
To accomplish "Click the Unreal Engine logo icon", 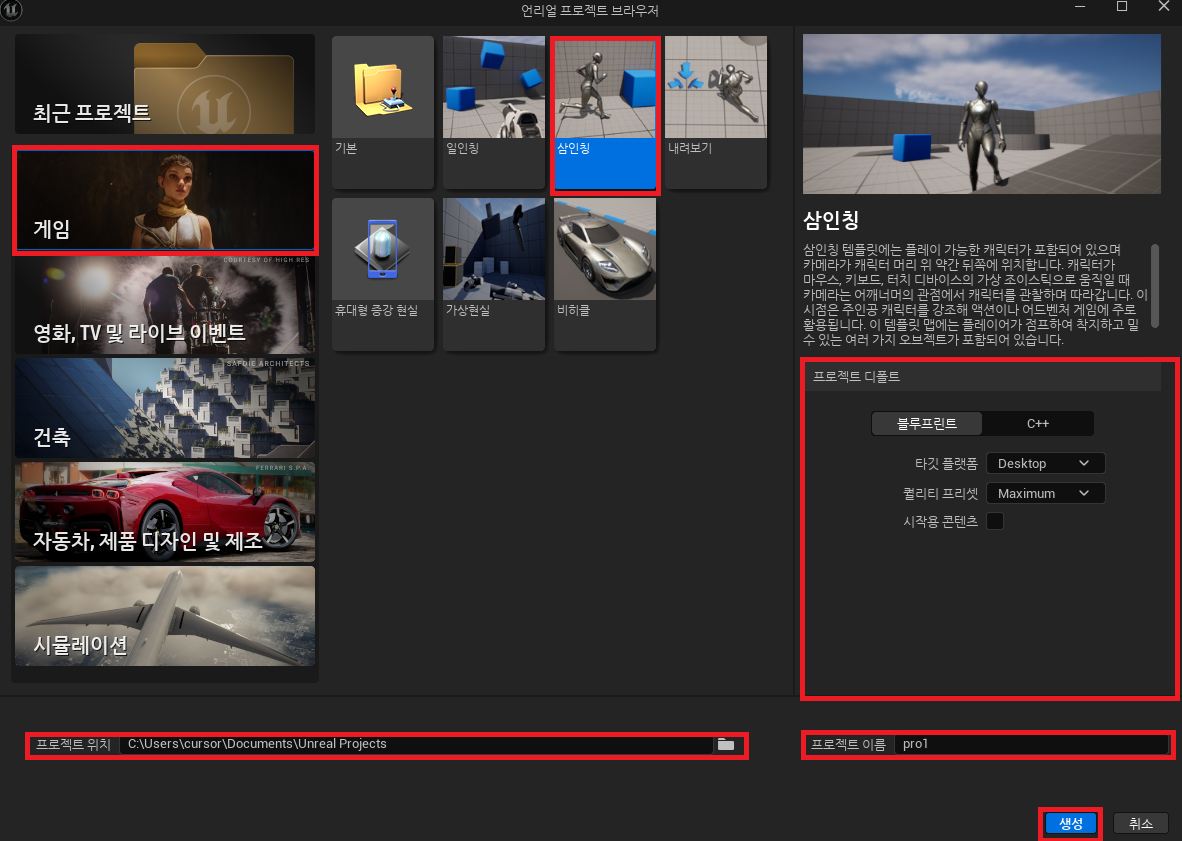I will (11, 10).
